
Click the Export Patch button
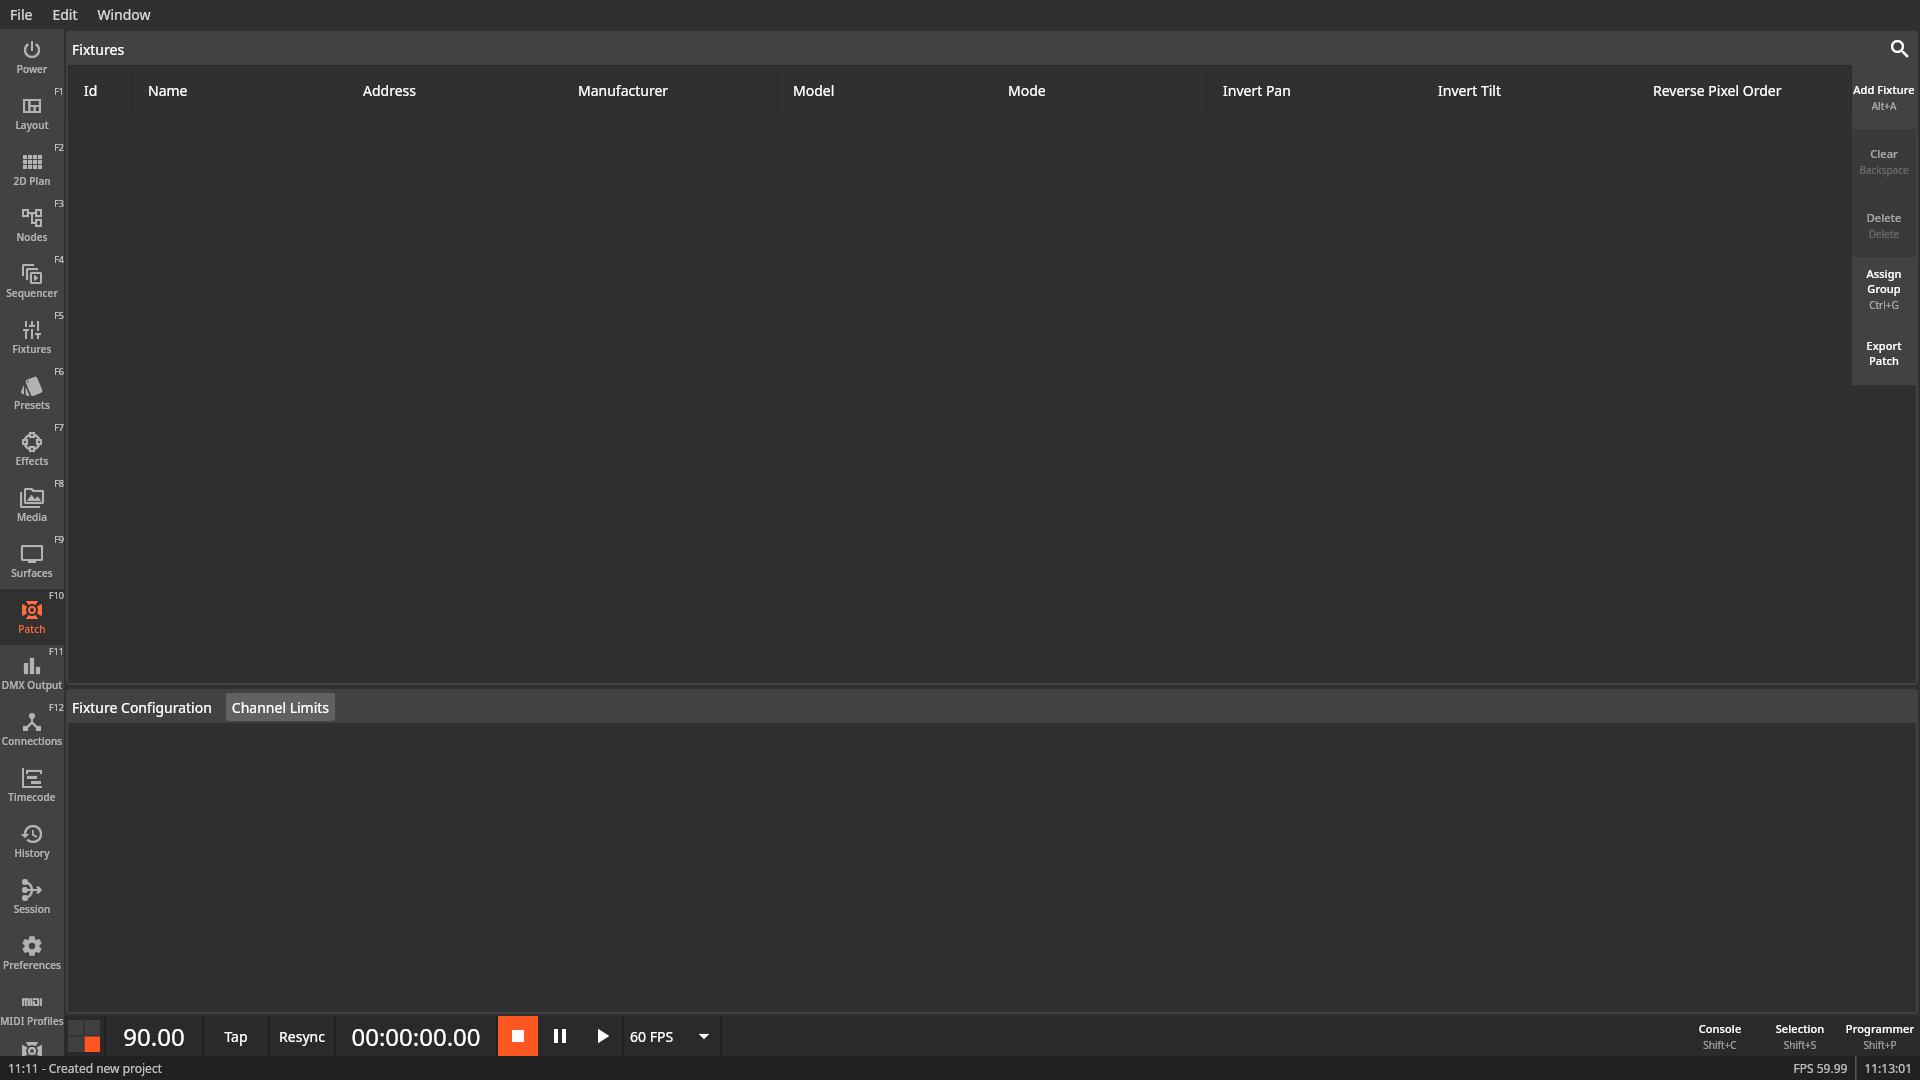coord(1884,353)
